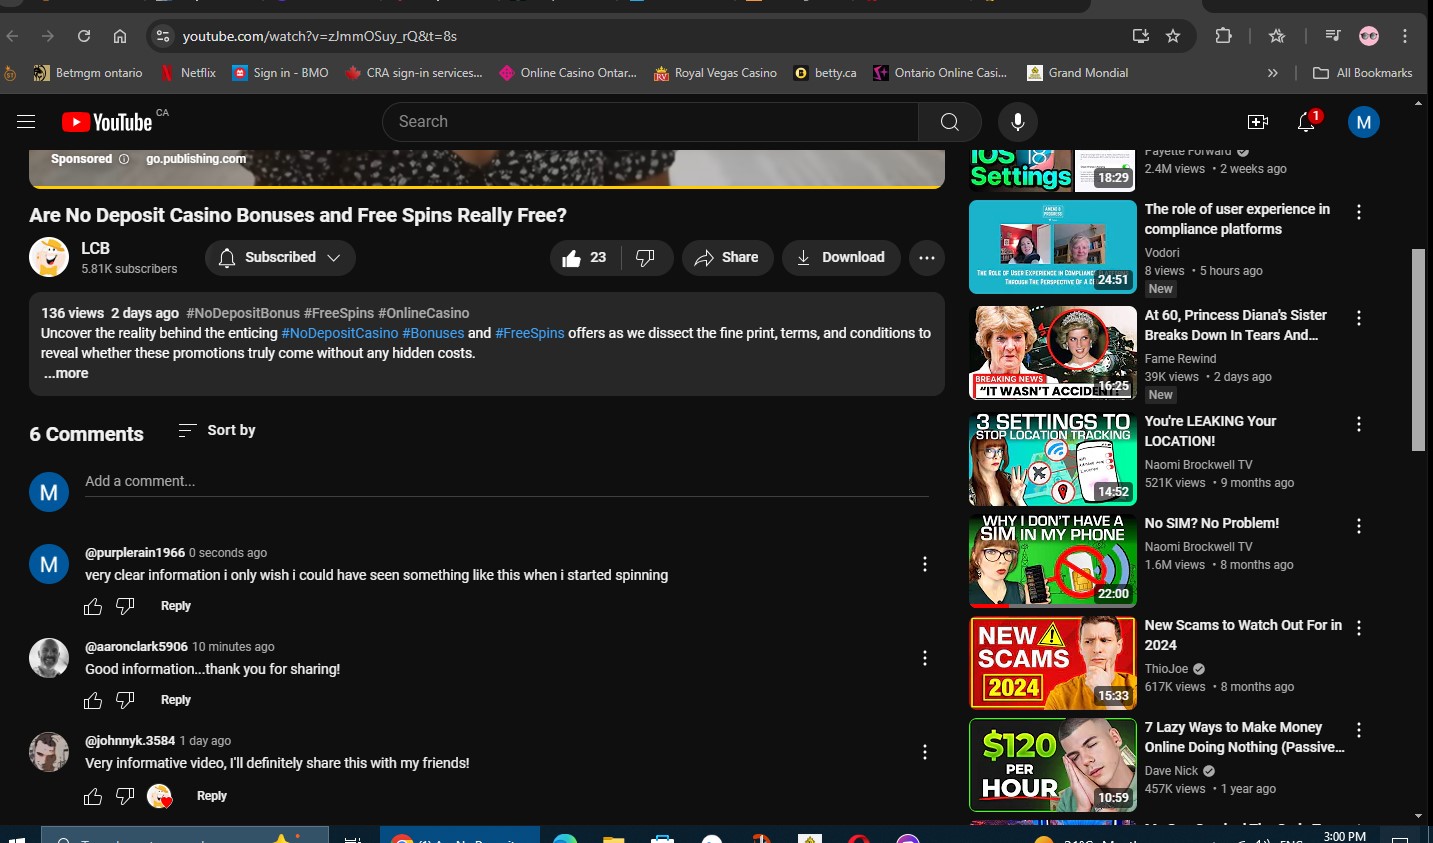Bookmark this page with the star
This screenshot has height=843, width=1433.
click(1173, 36)
